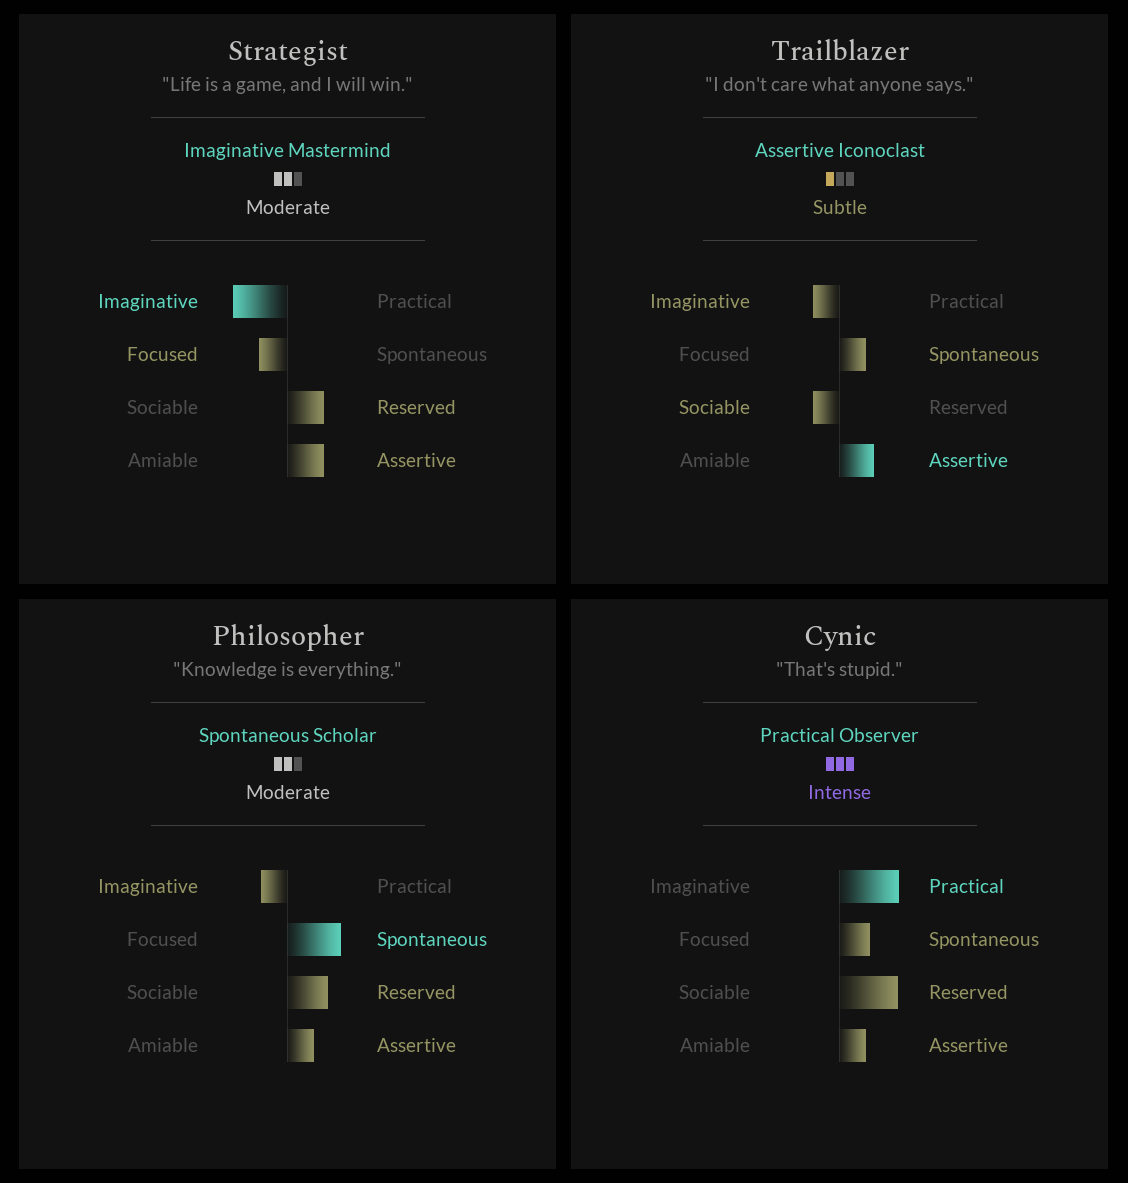Click the Strategist Moderate intensity pips
Viewport: 1128px width, 1183px height.
coord(287,179)
